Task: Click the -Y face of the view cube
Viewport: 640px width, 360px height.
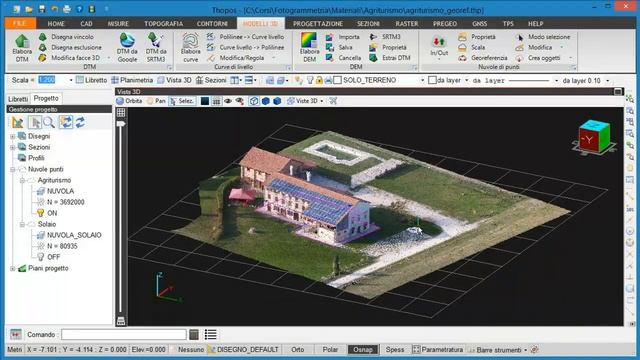Action: (588, 140)
